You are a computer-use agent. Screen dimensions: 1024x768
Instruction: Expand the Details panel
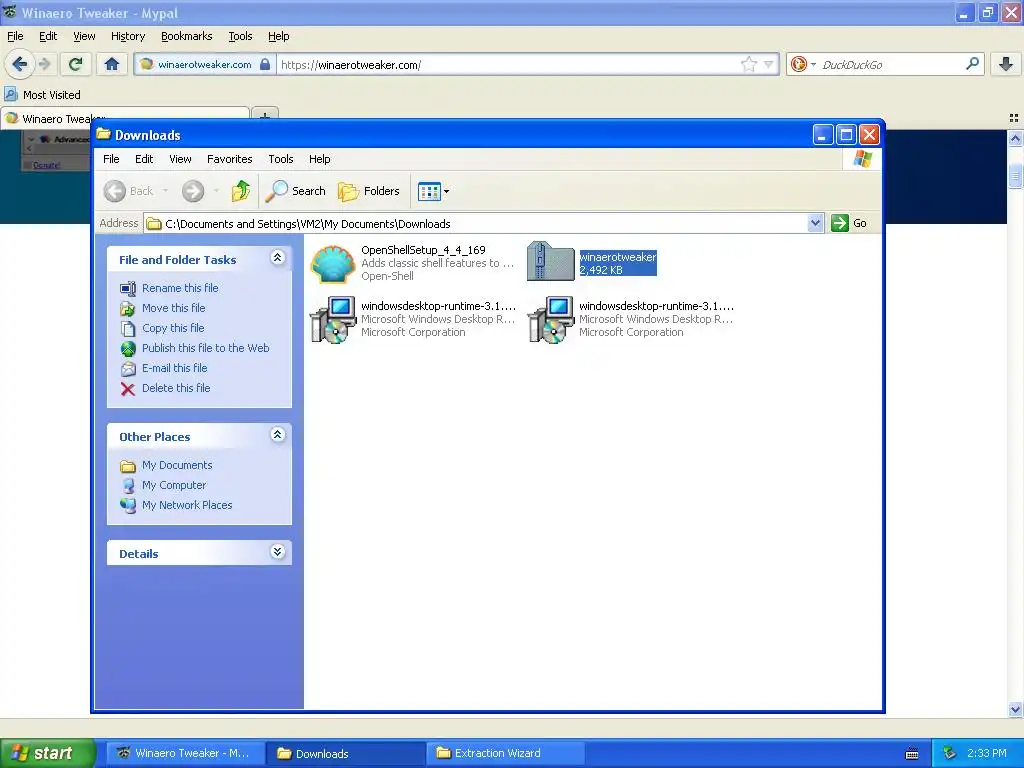(277, 552)
